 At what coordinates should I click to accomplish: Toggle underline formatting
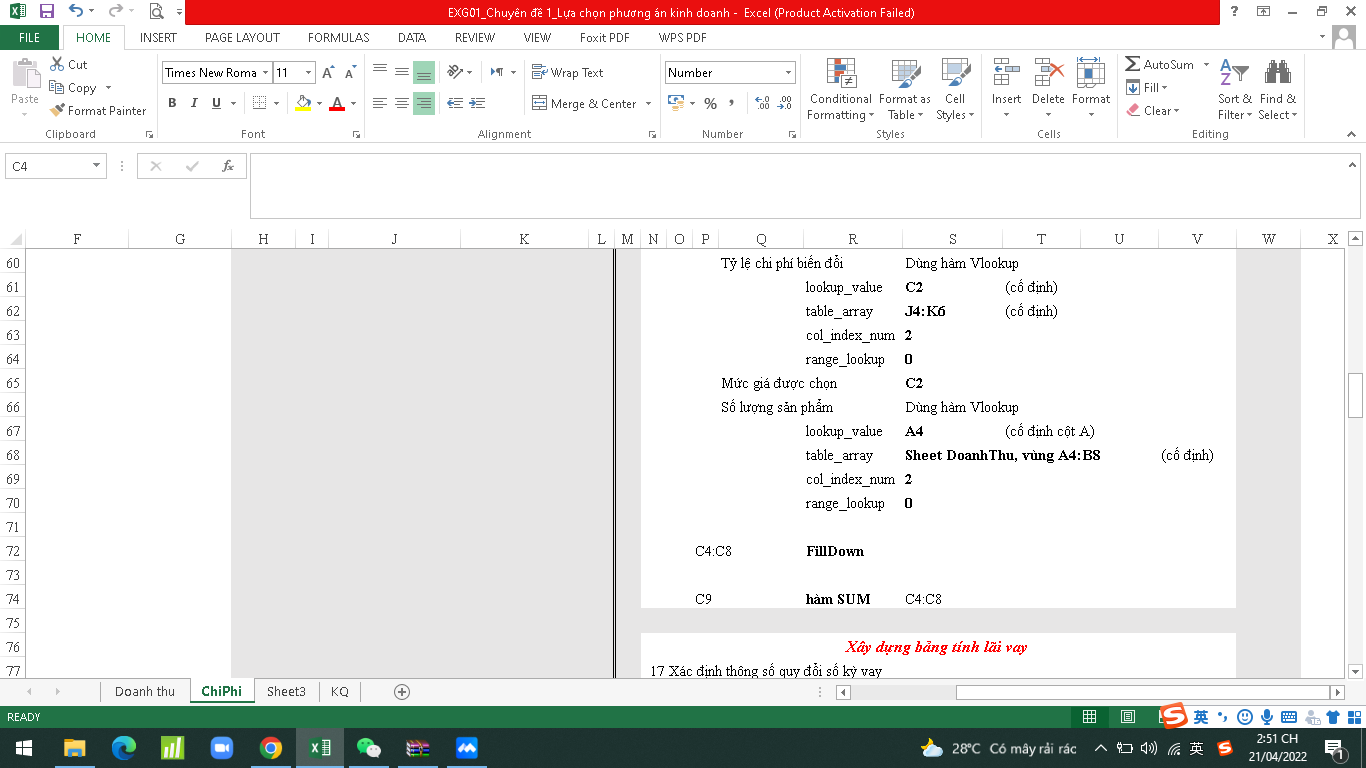pos(217,103)
